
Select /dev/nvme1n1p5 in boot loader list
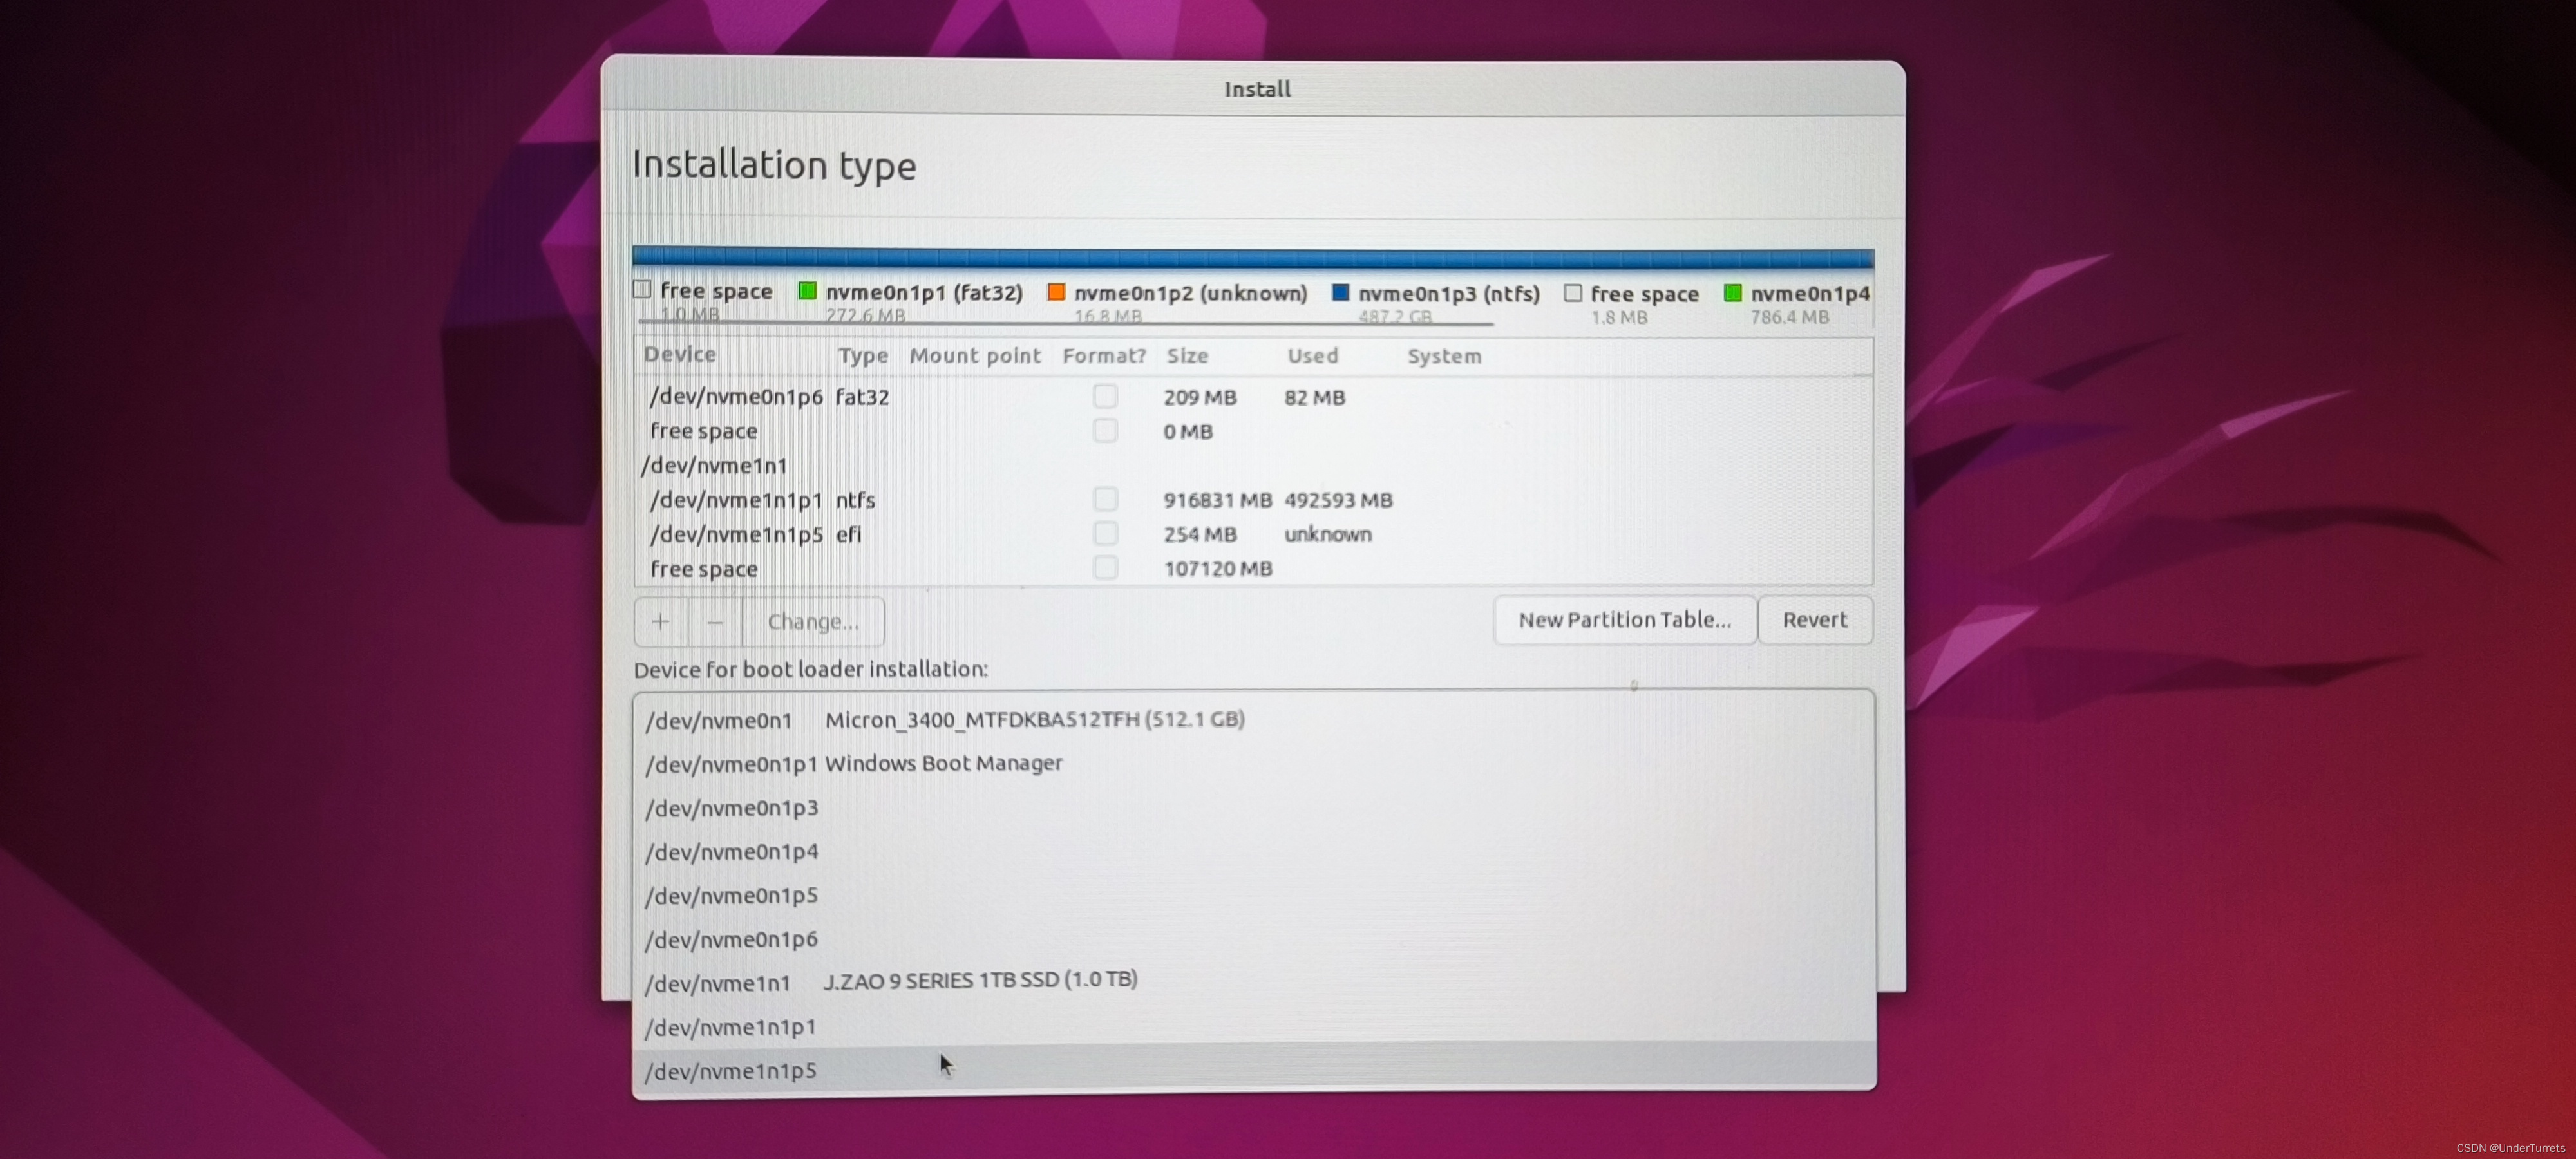click(x=731, y=1071)
